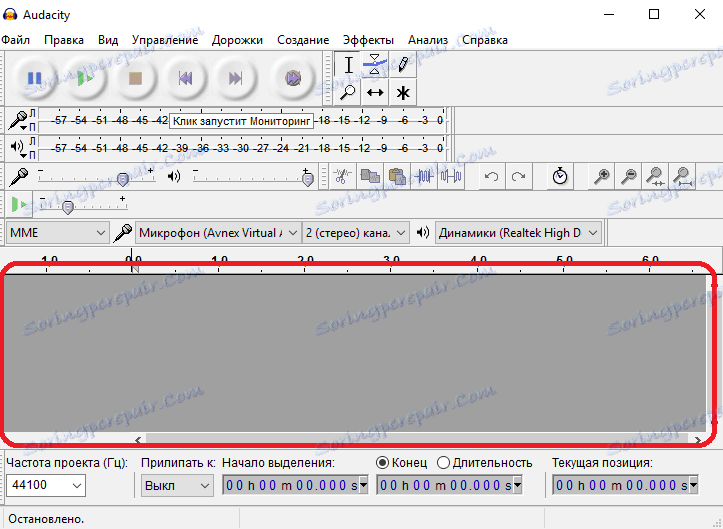Select the Multi-tool asterisk icon

[x=403, y=93]
